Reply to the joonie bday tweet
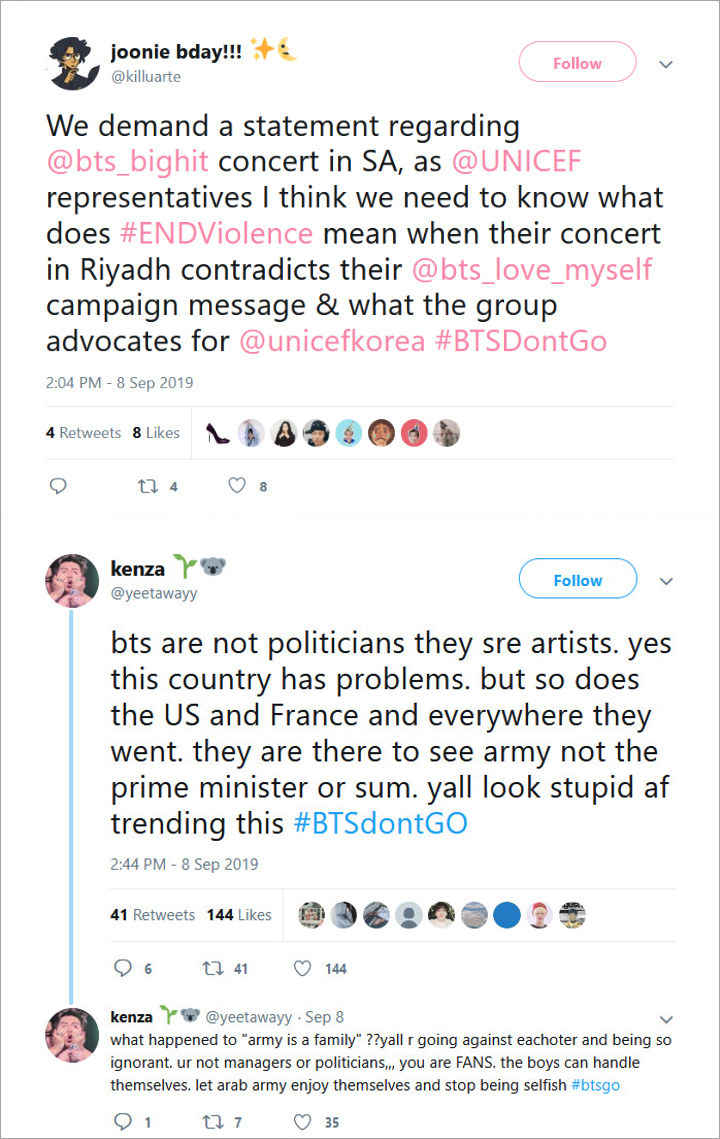The width and height of the screenshot is (720, 1139). (x=58, y=486)
